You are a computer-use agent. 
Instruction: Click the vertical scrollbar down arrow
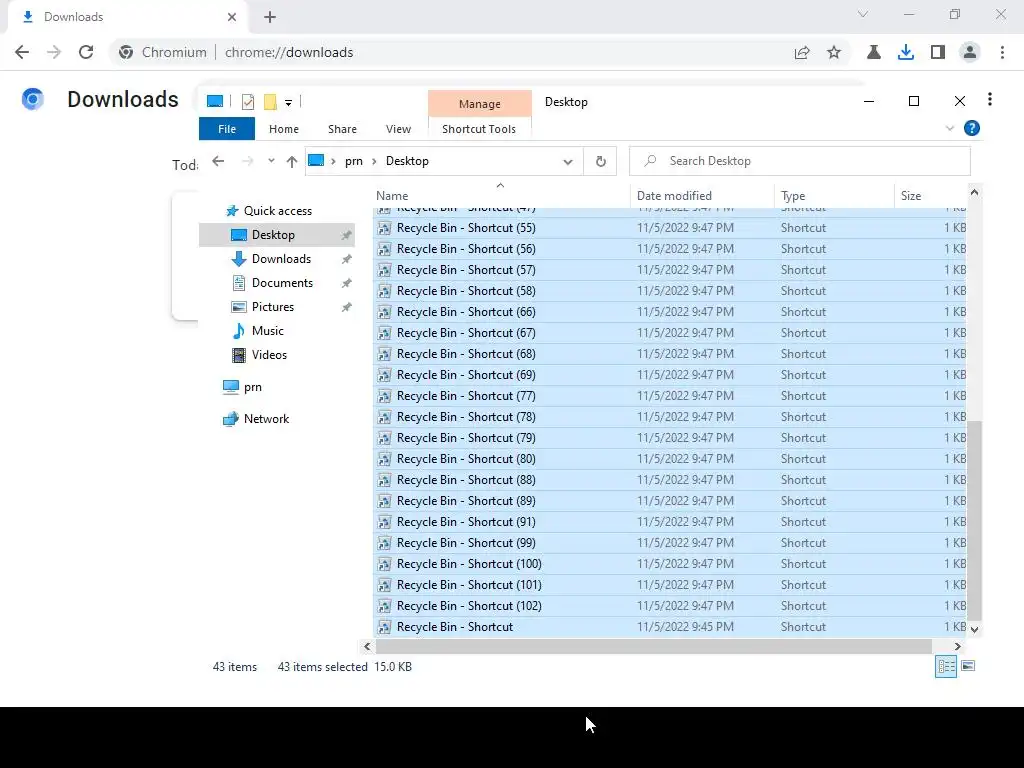click(974, 630)
